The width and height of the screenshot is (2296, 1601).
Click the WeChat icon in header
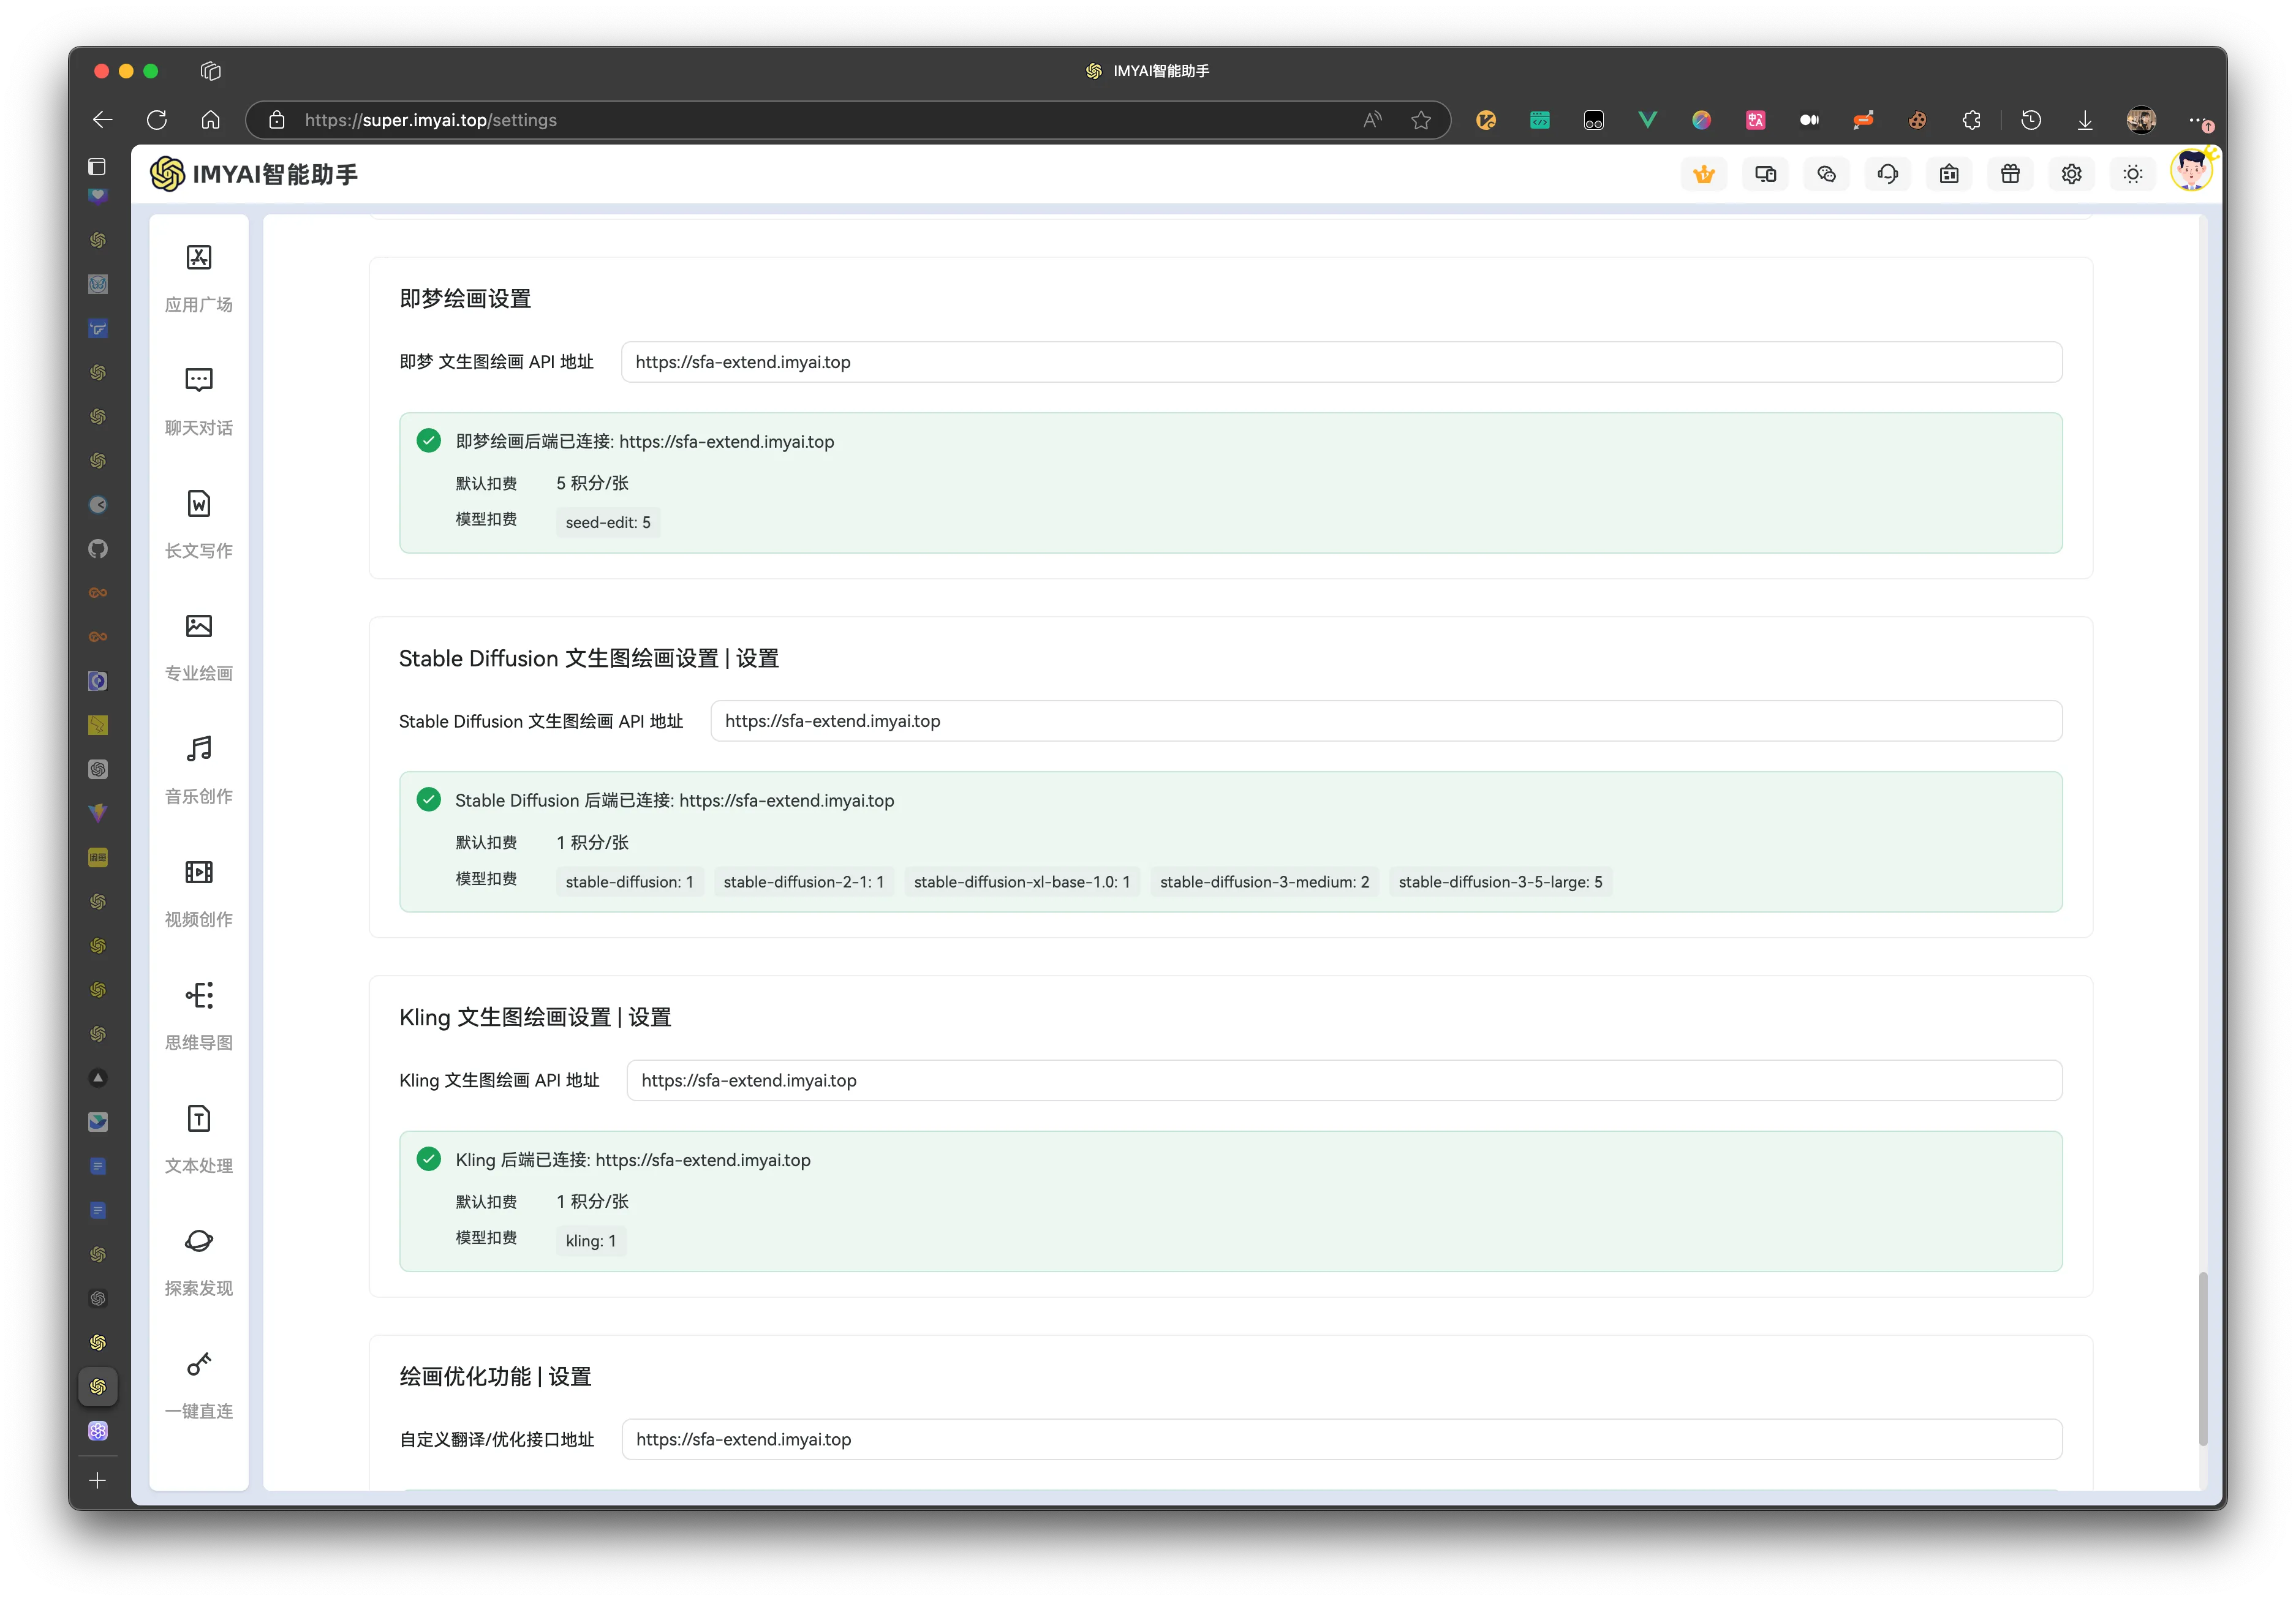pyautogui.click(x=1826, y=174)
